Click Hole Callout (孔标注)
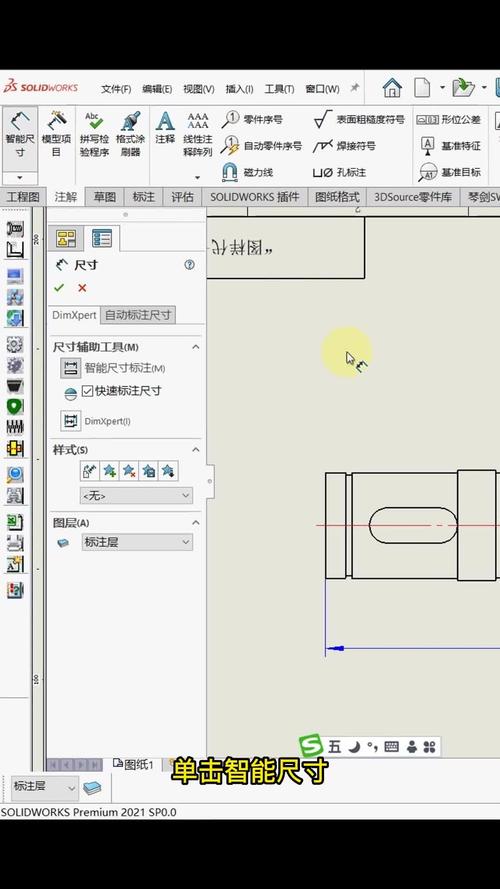The image size is (500, 889). tap(340, 172)
